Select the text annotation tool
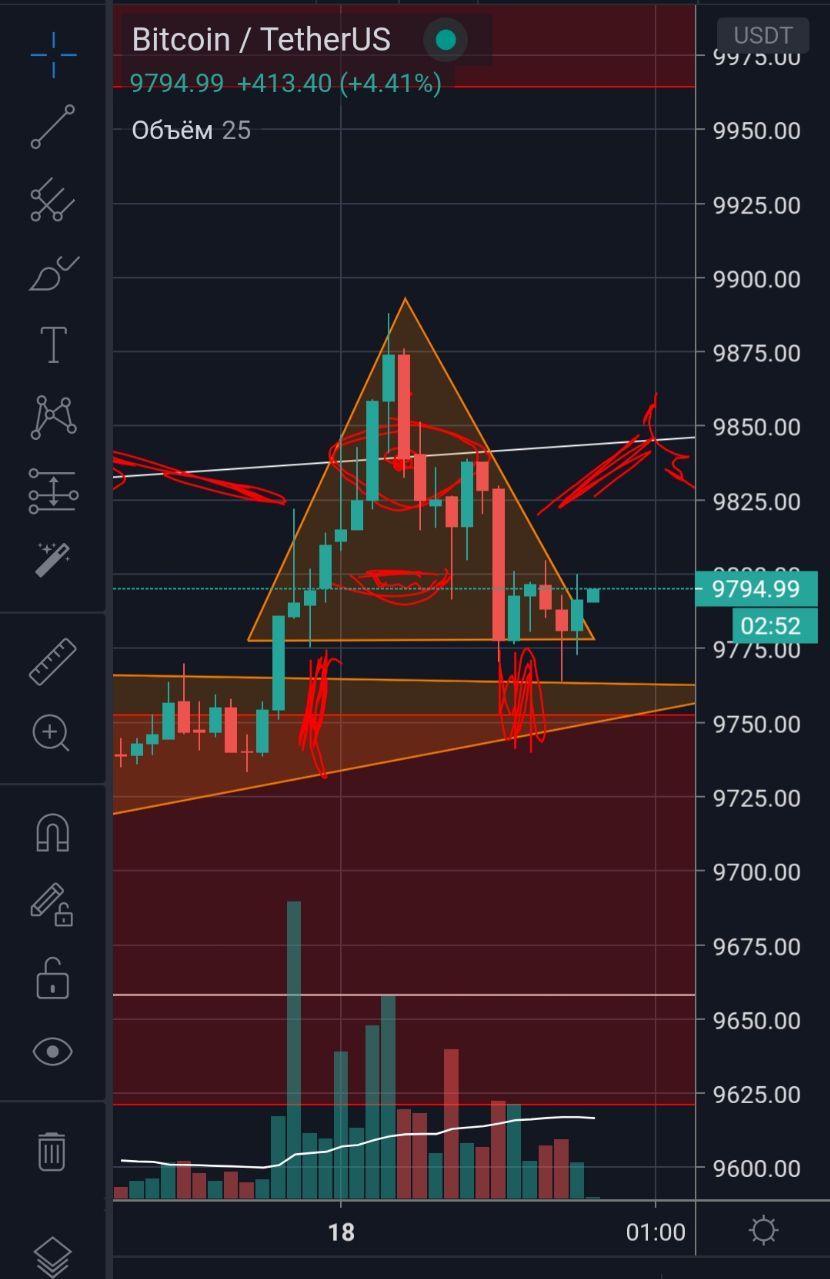The height and width of the screenshot is (1279, 830). 53,345
